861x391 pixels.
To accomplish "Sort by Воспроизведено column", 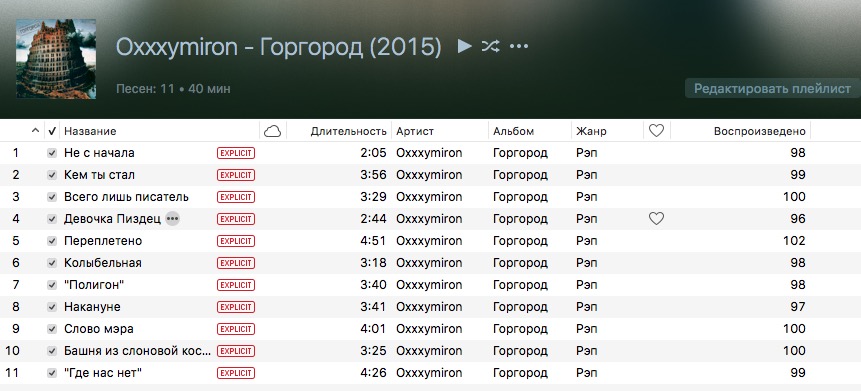I will (x=759, y=131).
